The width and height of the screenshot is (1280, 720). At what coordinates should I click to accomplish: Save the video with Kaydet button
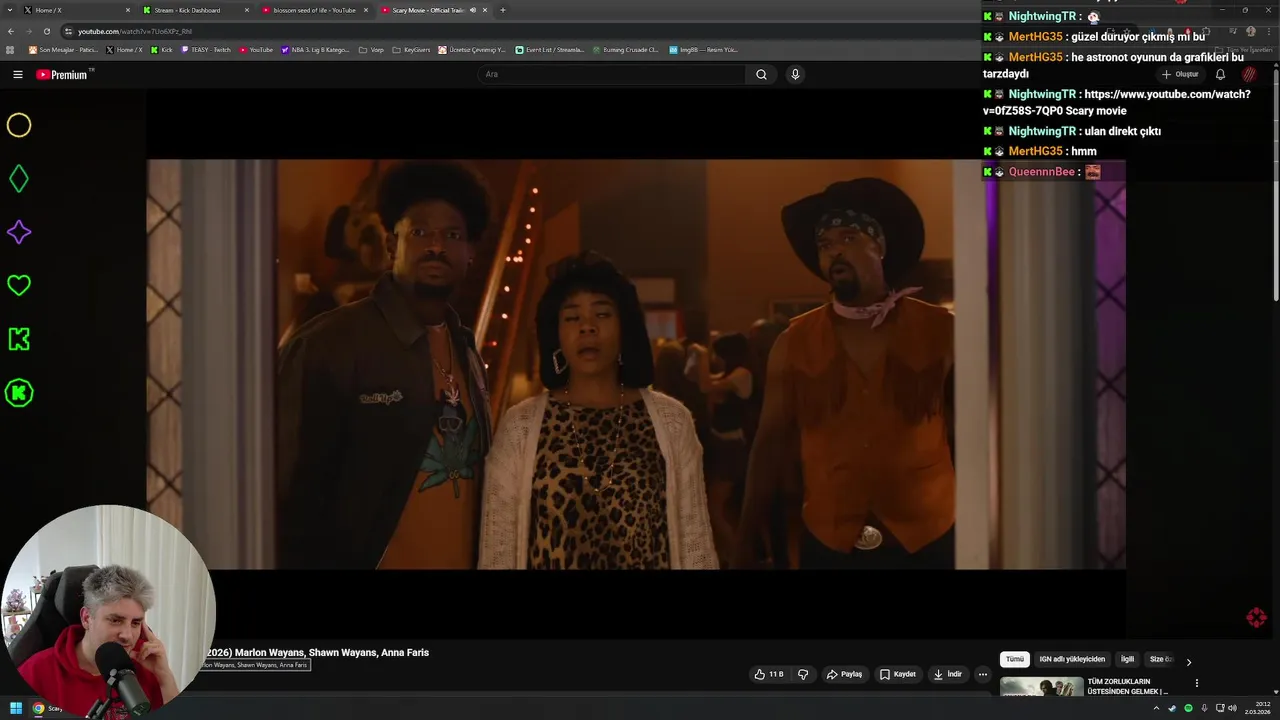[897, 674]
